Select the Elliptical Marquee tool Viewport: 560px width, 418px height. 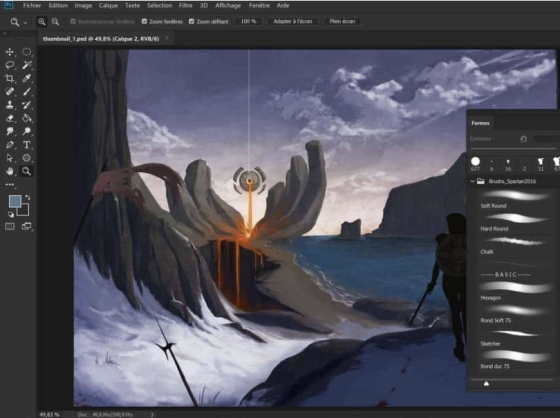point(26,52)
